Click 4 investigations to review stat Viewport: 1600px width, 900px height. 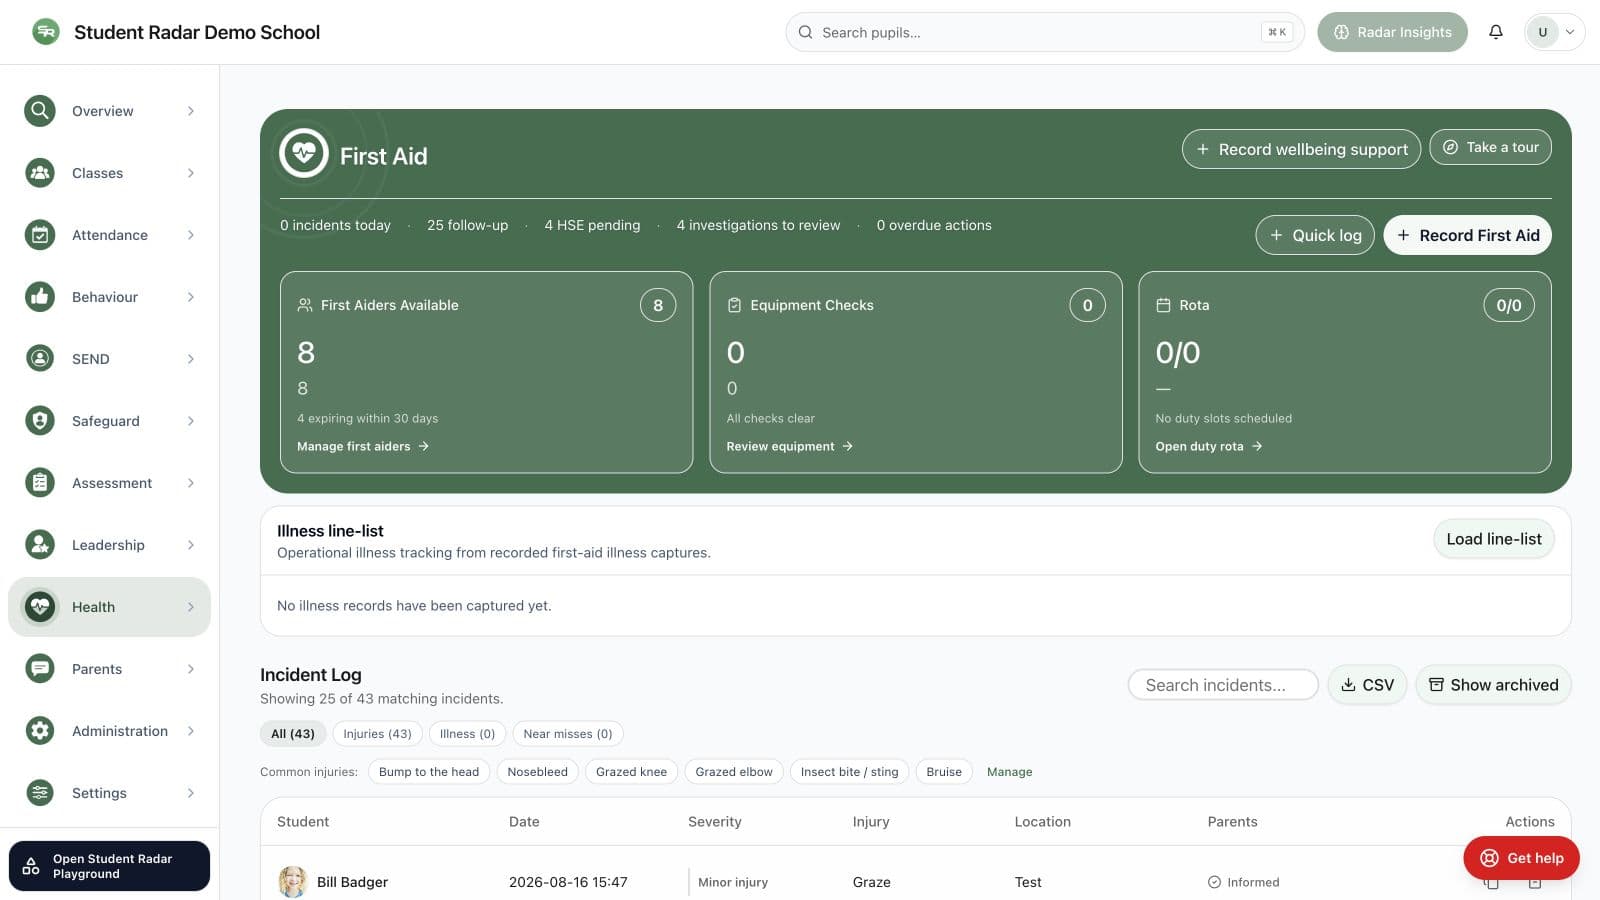click(x=758, y=226)
